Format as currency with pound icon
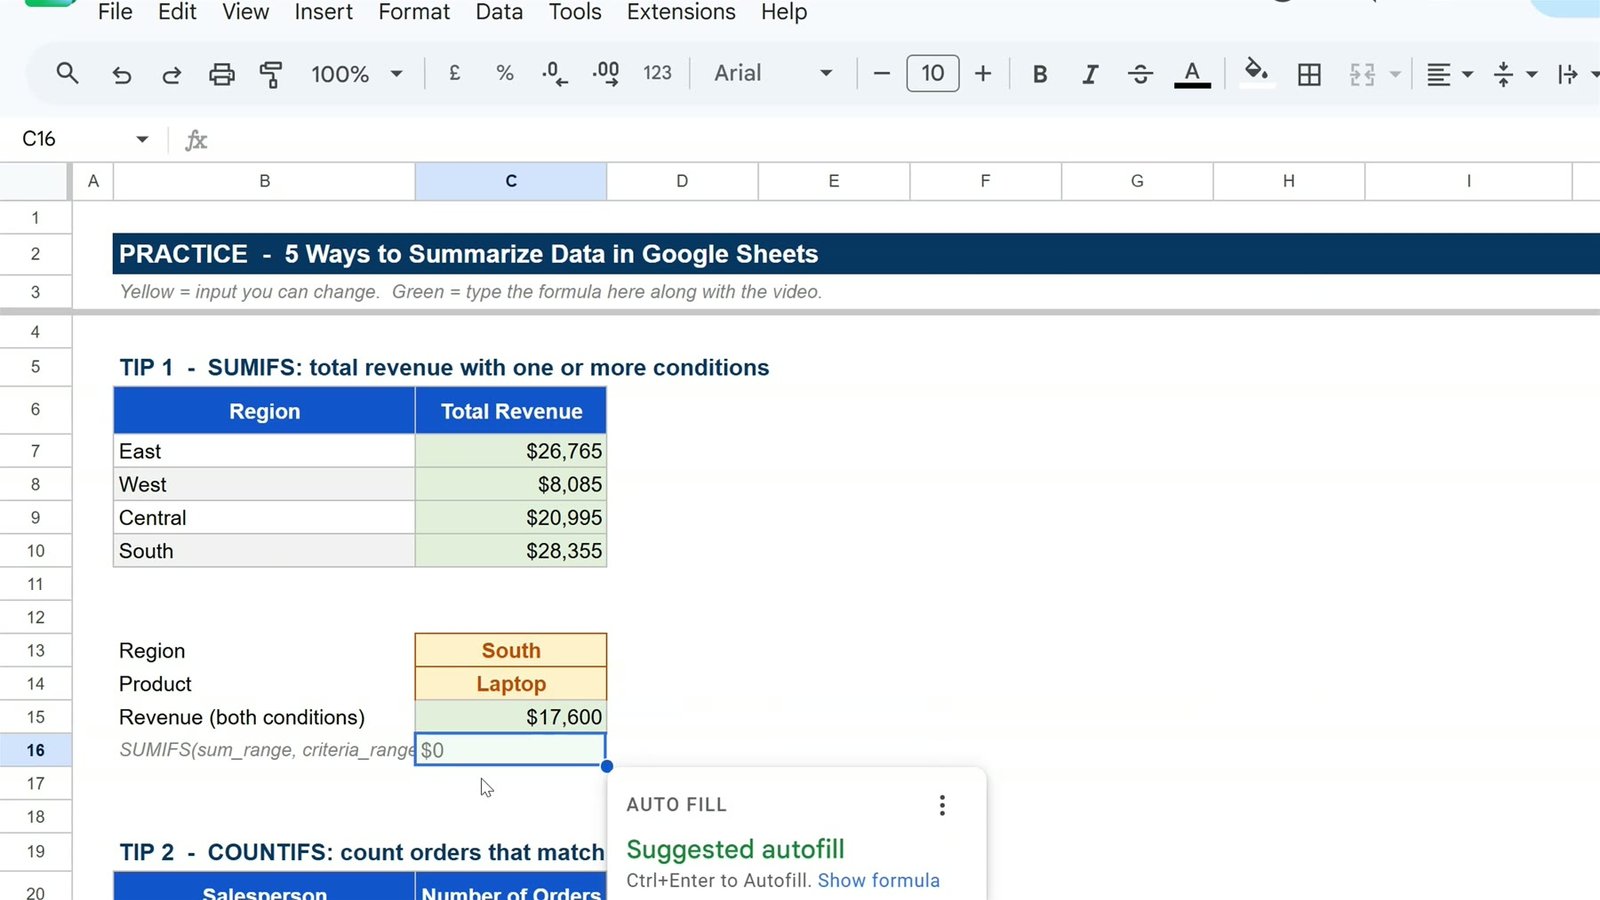 coord(454,73)
